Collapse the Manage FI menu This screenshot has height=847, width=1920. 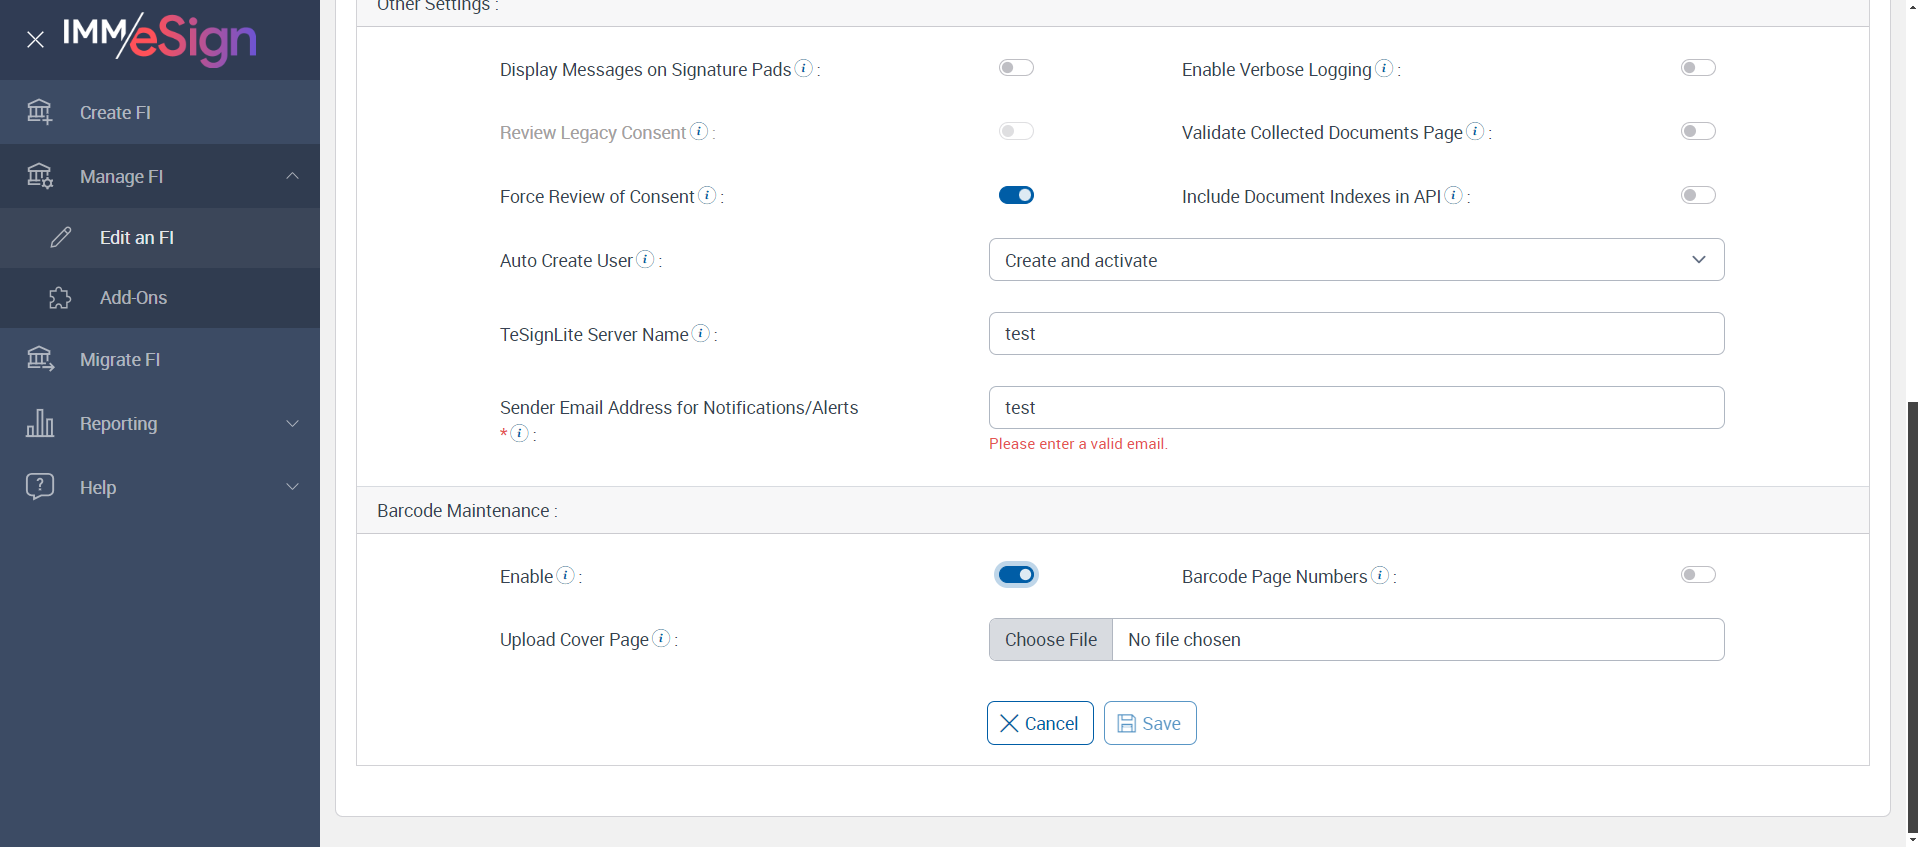coord(292,176)
